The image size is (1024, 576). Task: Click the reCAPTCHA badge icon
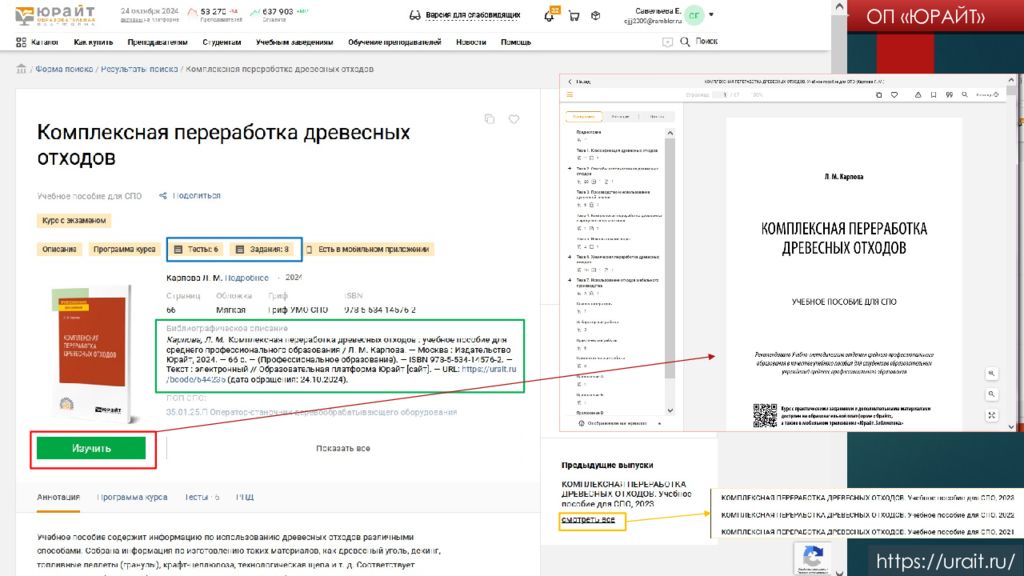(x=812, y=558)
